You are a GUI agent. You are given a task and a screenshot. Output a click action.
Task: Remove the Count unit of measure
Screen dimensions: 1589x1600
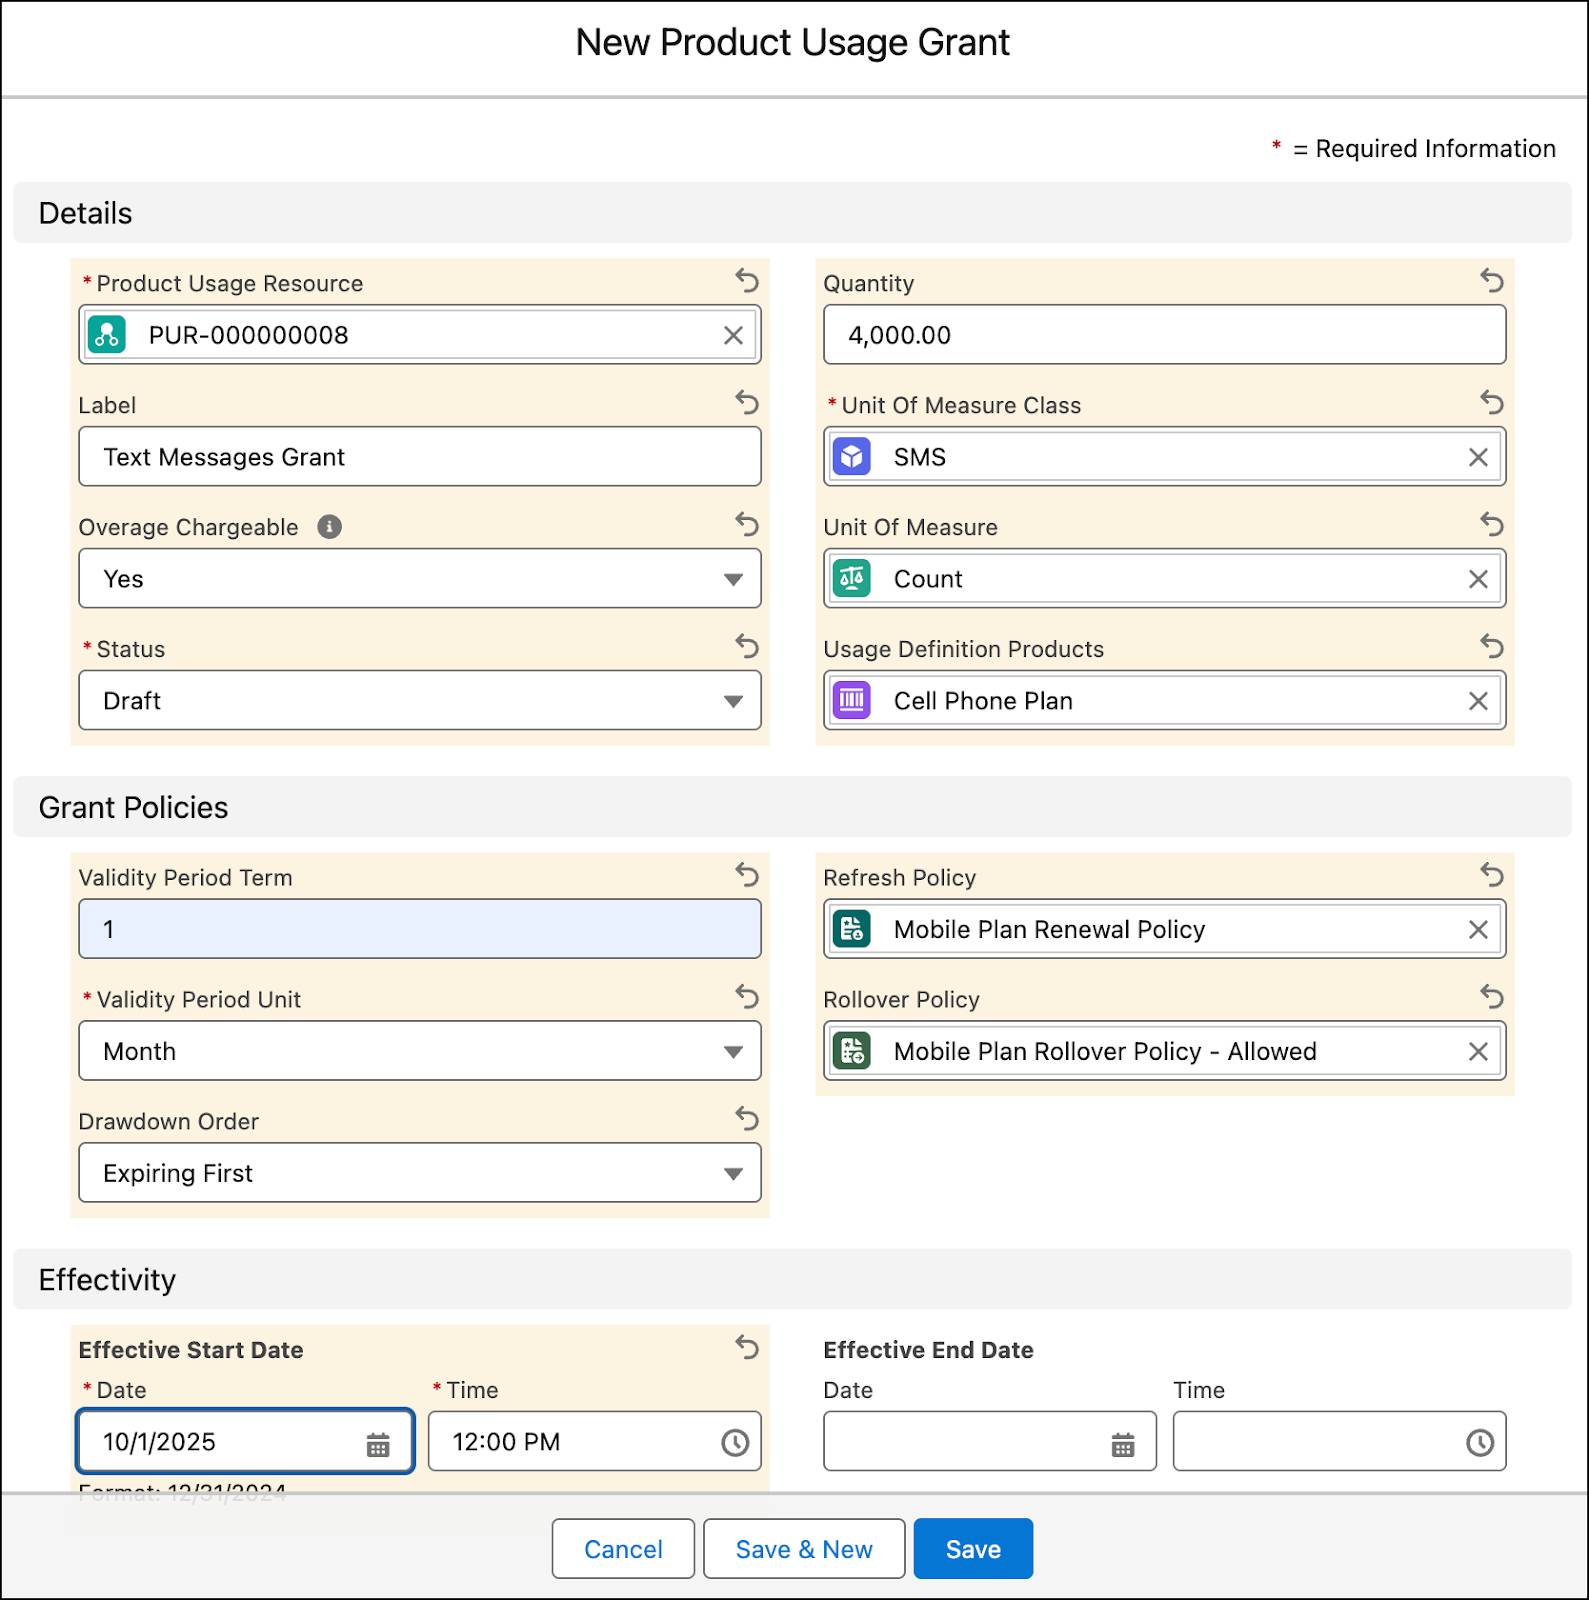(x=1478, y=579)
